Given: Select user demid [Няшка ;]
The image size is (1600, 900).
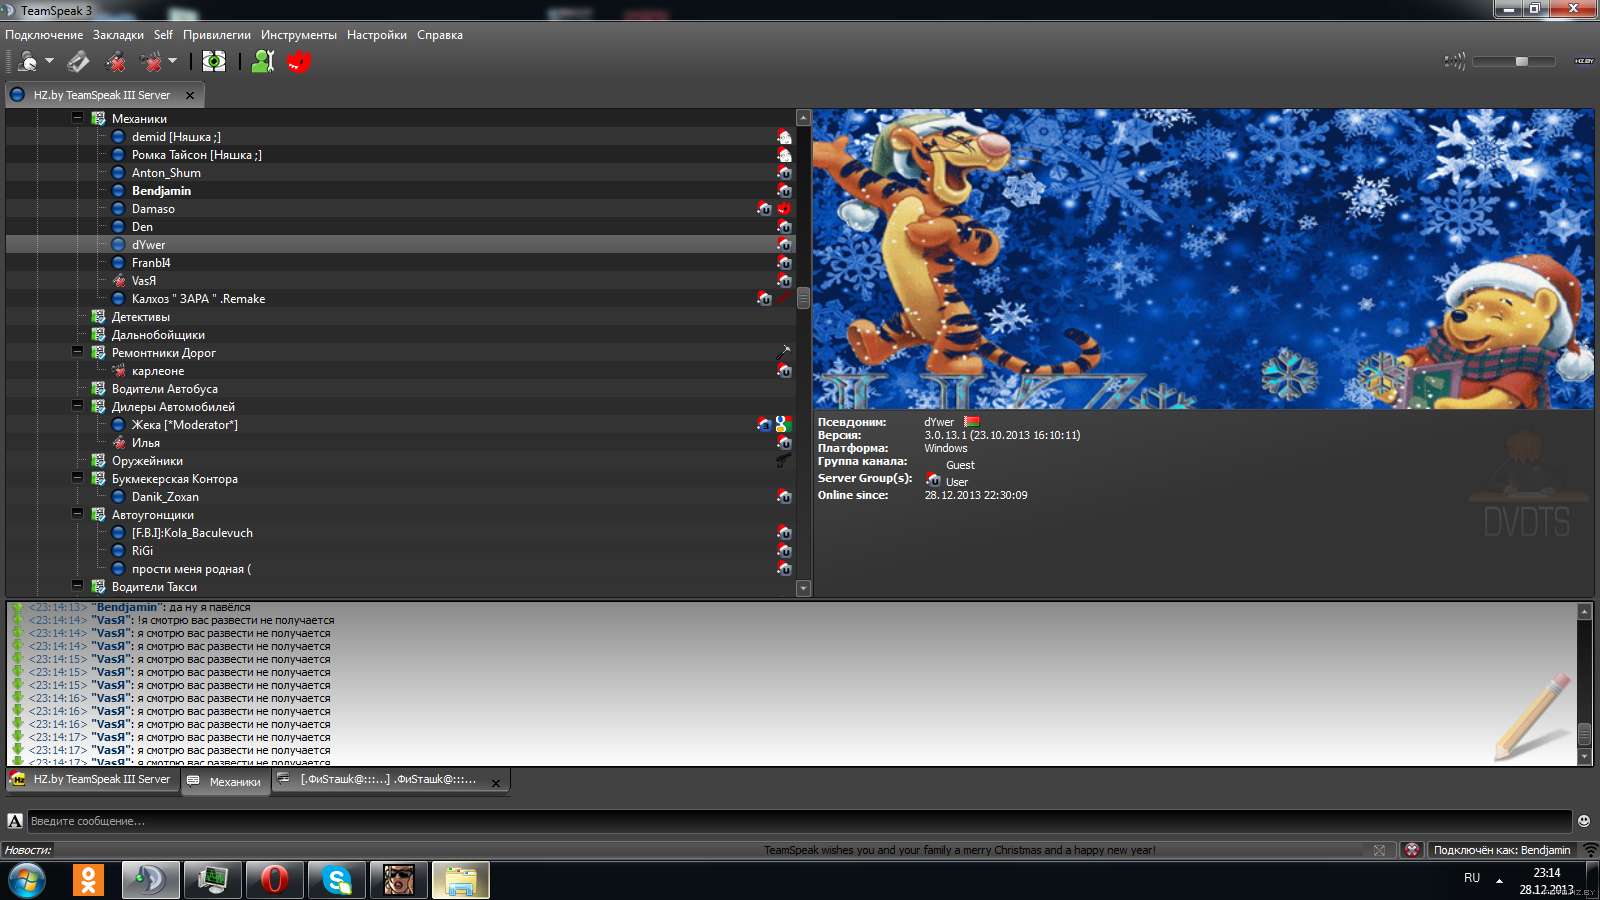Looking at the screenshot, I should click(176, 137).
